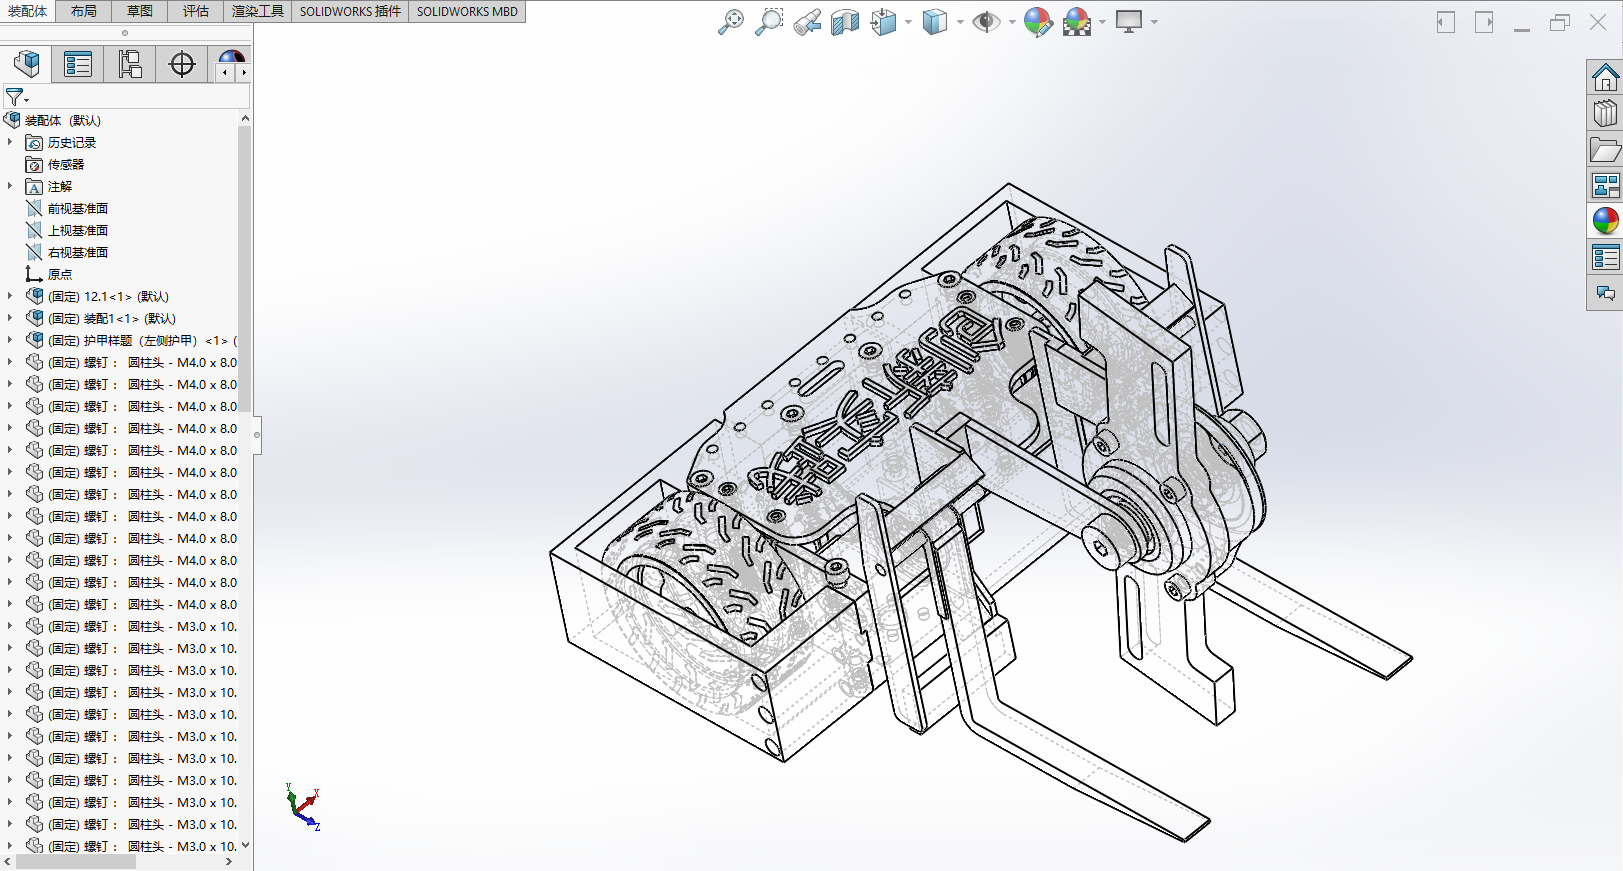Image resolution: width=1623 pixels, height=871 pixels.
Task: Open the SOLIDWORKS MBD tab
Action: [467, 11]
